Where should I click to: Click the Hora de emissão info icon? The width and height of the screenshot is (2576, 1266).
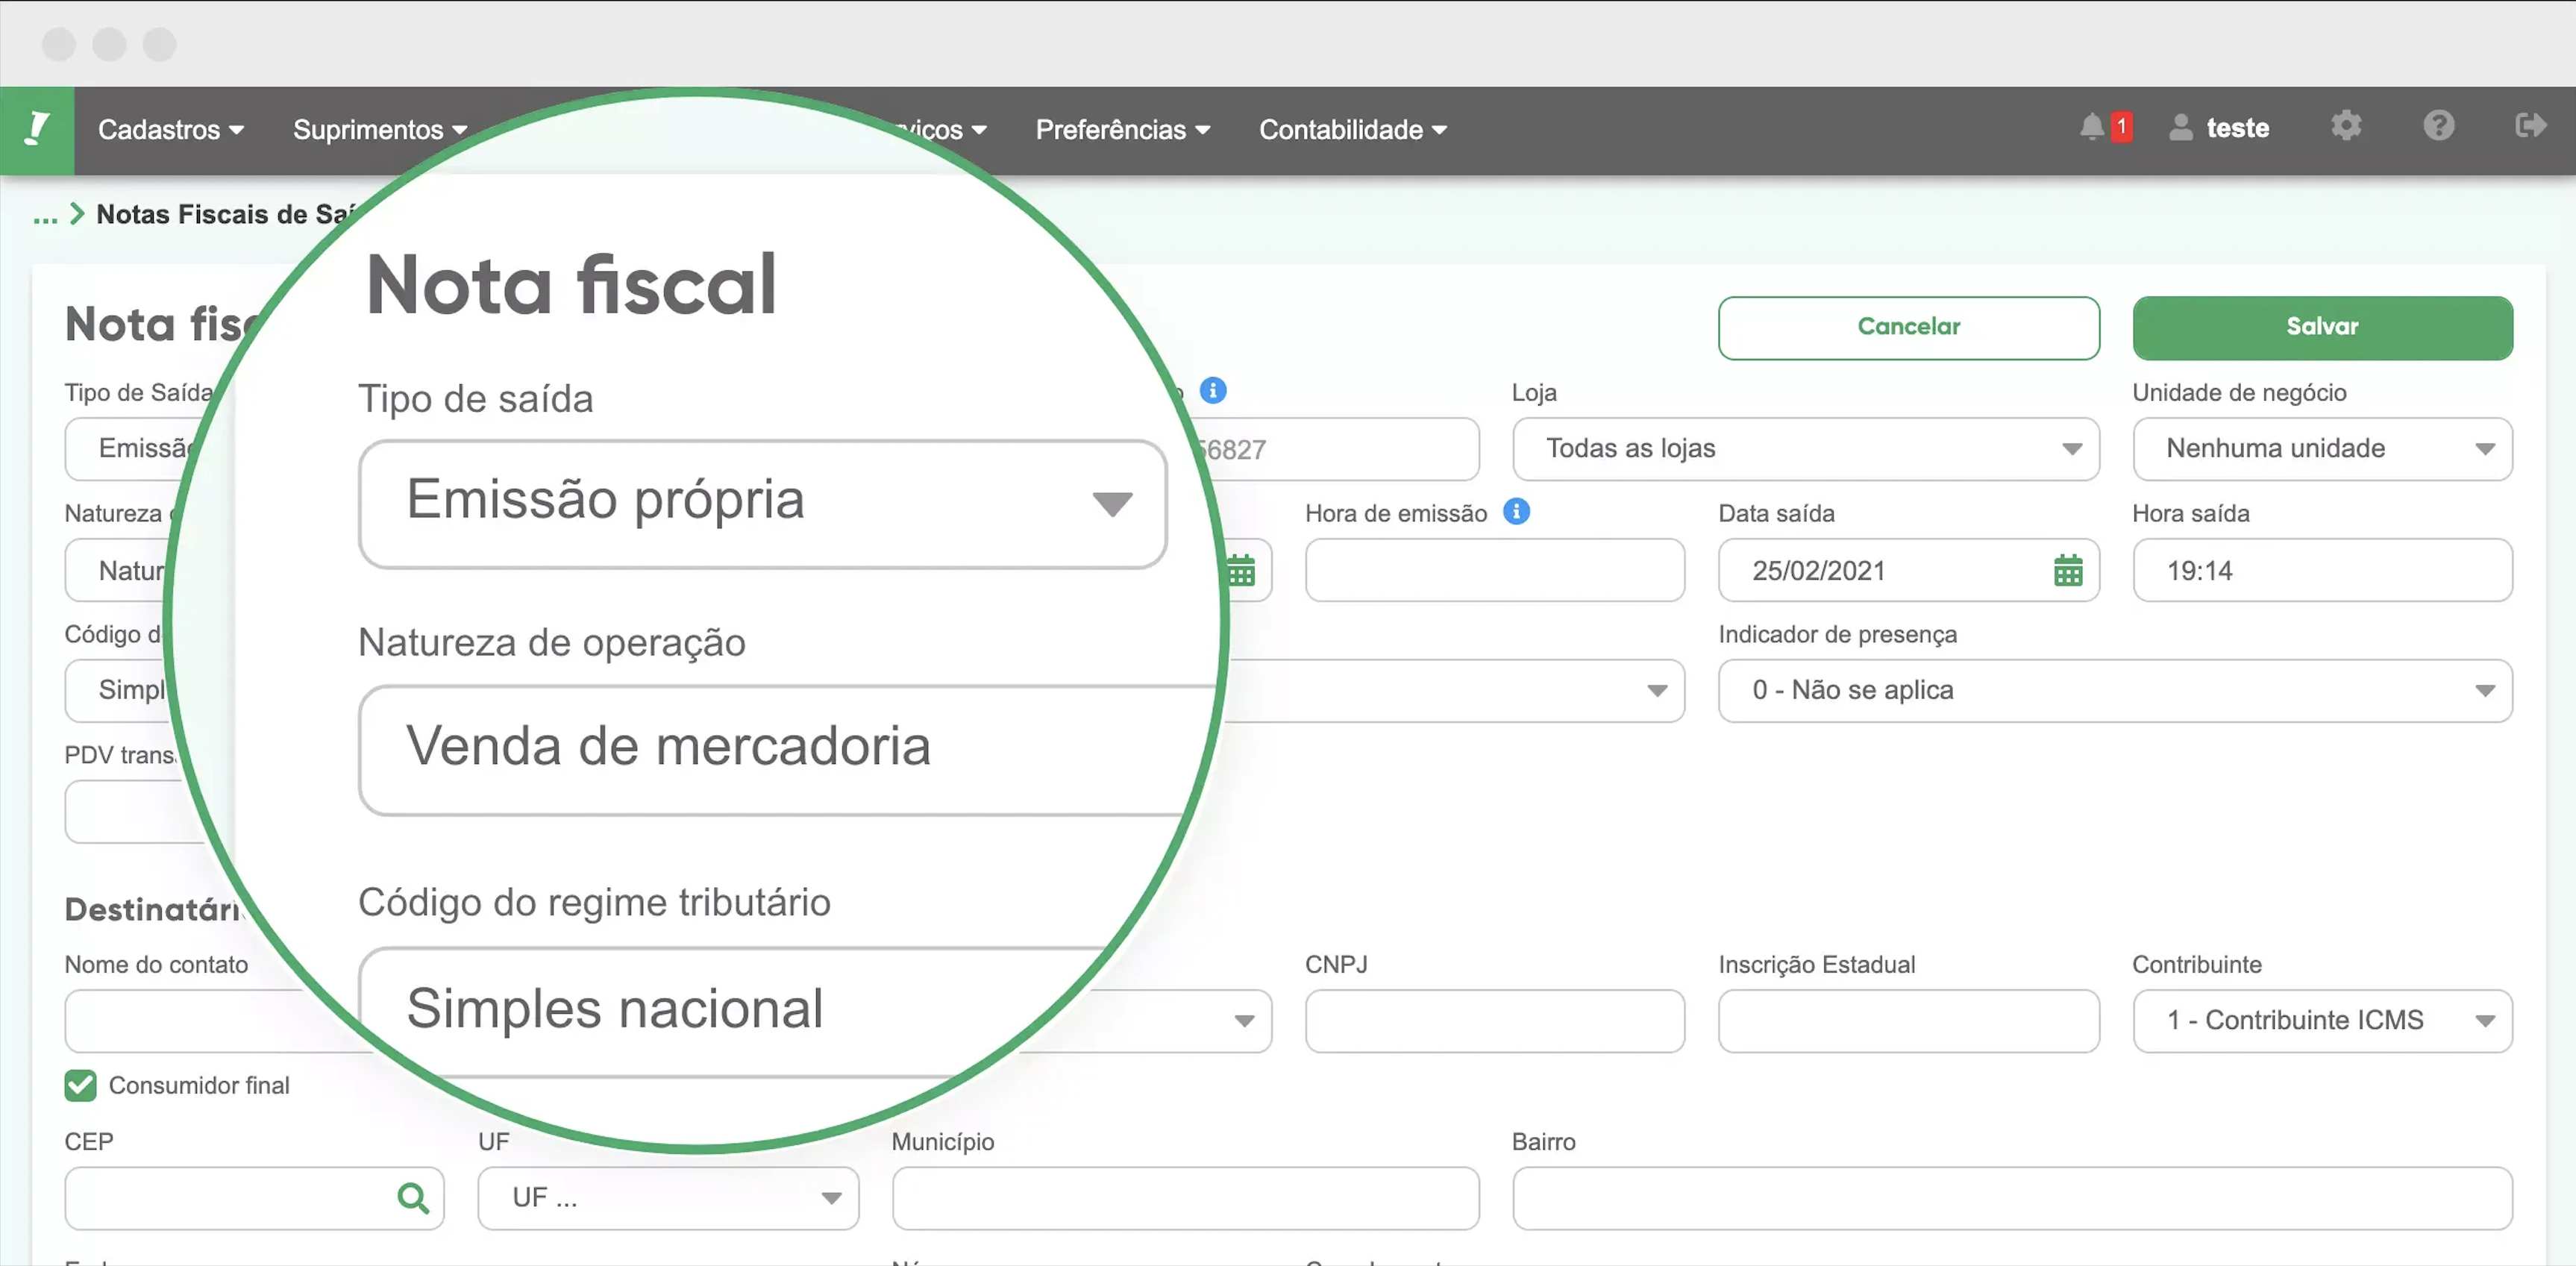(1516, 512)
